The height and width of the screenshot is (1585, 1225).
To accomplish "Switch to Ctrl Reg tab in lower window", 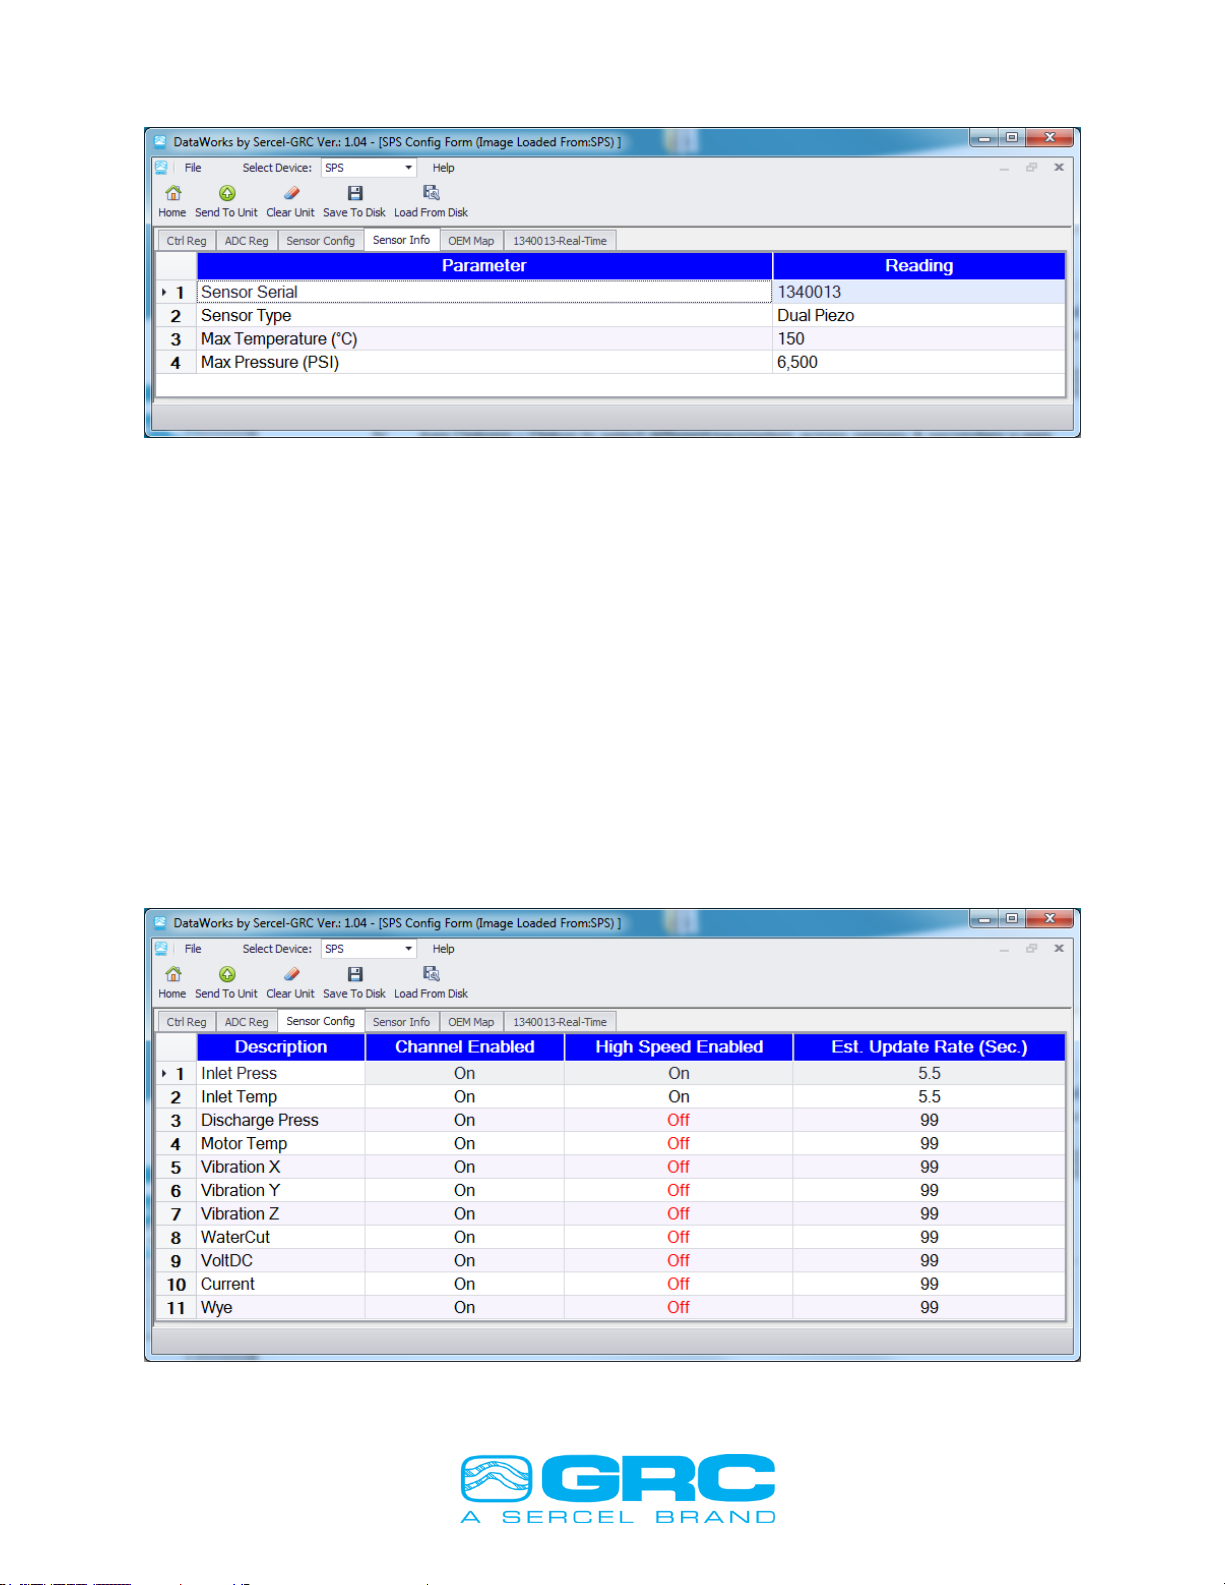I will (x=186, y=1022).
